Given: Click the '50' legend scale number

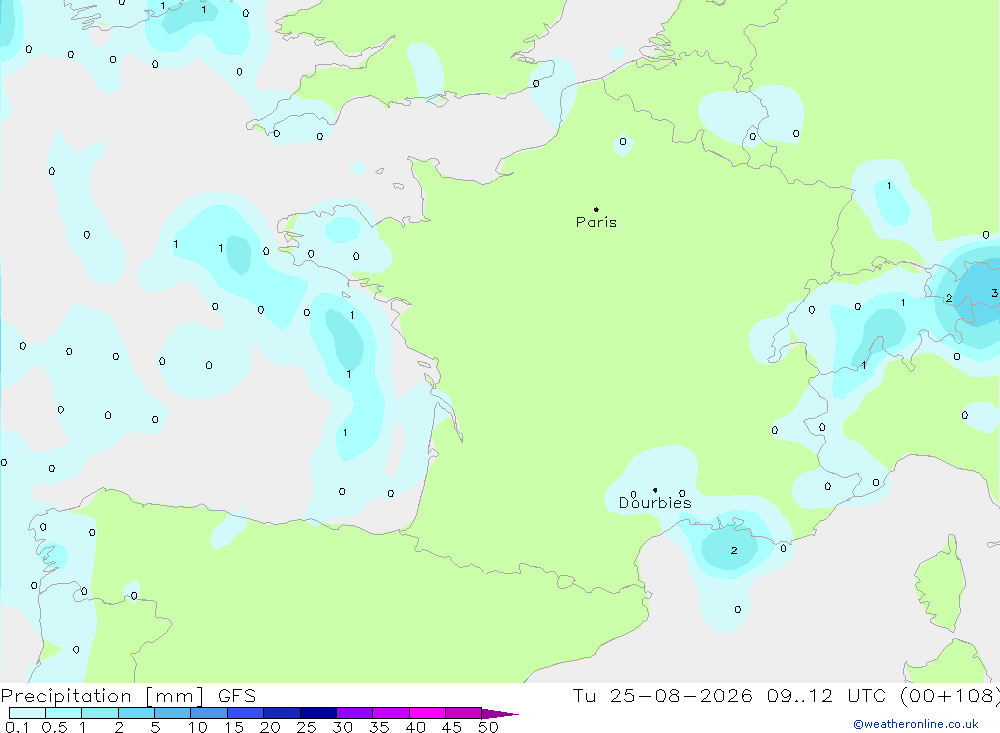Looking at the screenshot, I should tap(488, 727).
